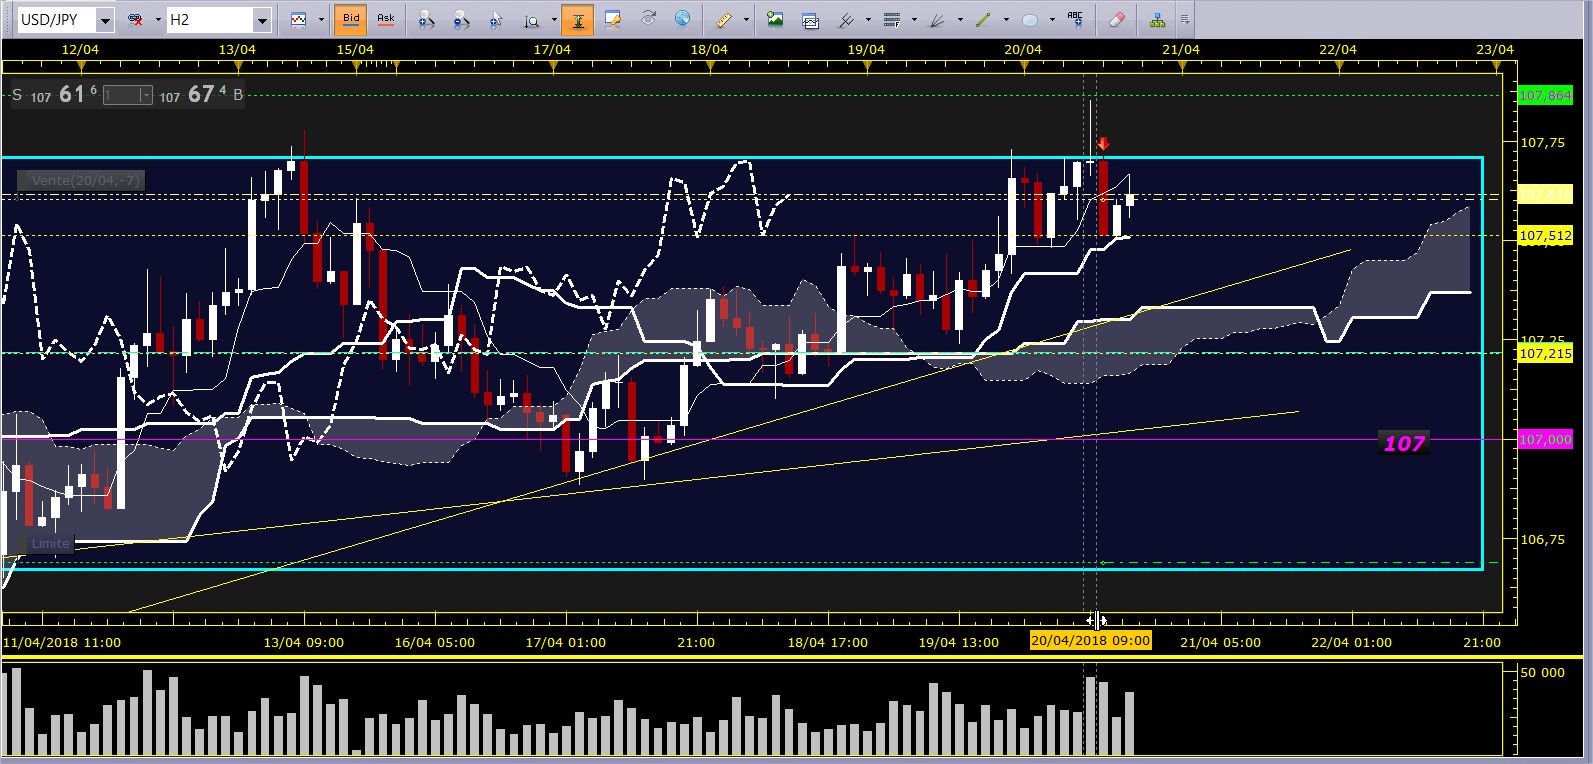1593x764 pixels.
Task: Toggle the auto vertical scale button
Action: (577, 20)
